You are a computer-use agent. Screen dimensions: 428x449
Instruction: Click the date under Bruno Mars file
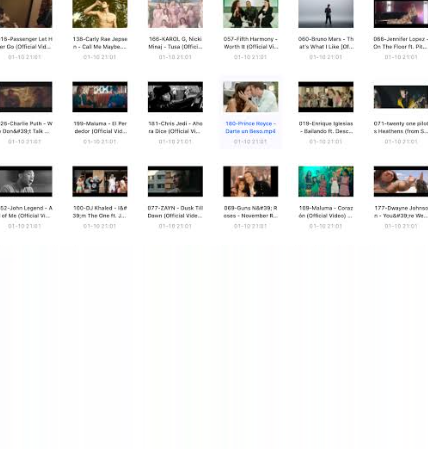coord(326,57)
